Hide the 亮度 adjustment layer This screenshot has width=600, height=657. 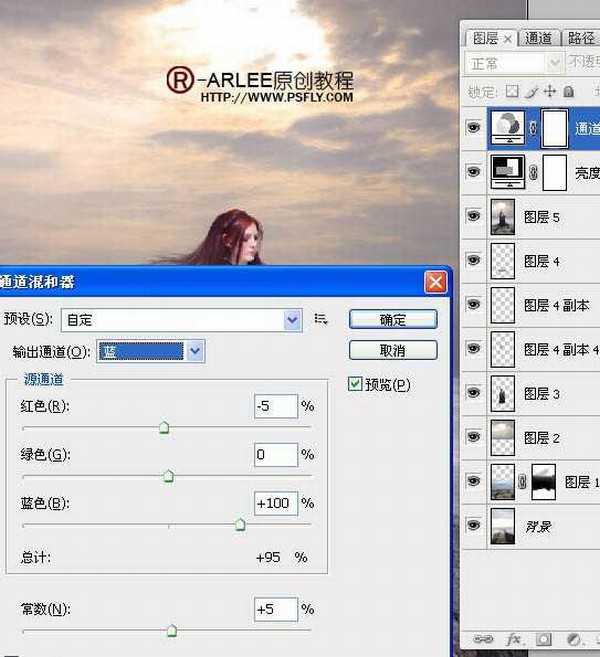click(x=473, y=171)
